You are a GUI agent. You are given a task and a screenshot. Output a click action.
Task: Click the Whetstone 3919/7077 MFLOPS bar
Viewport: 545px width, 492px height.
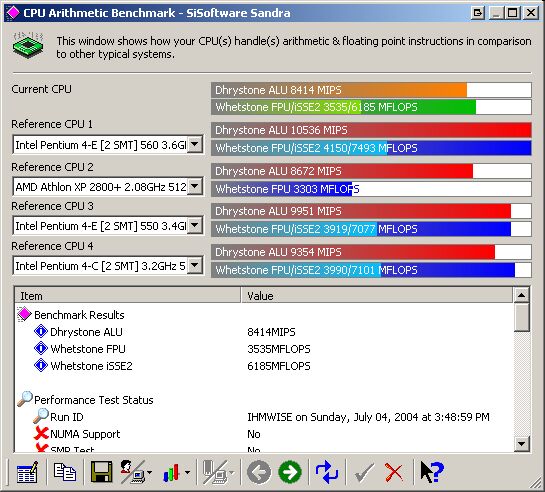(371, 229)
